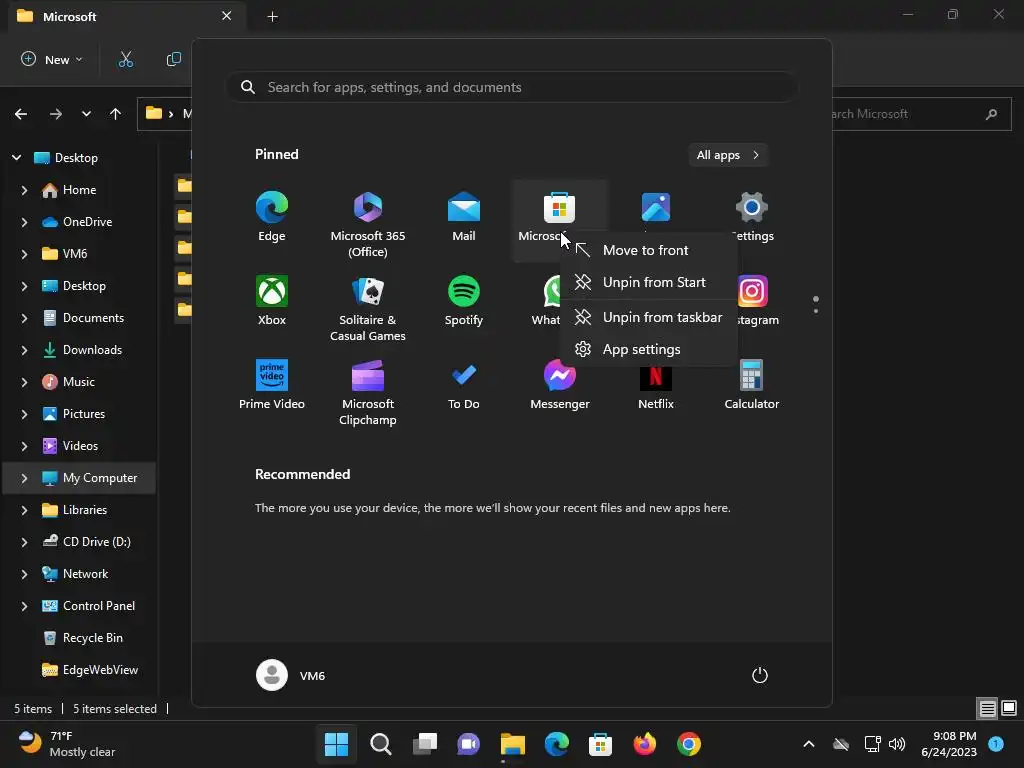Expand the Network tree node
This screenshot has width=1024, height=768.
coord(24,574)
